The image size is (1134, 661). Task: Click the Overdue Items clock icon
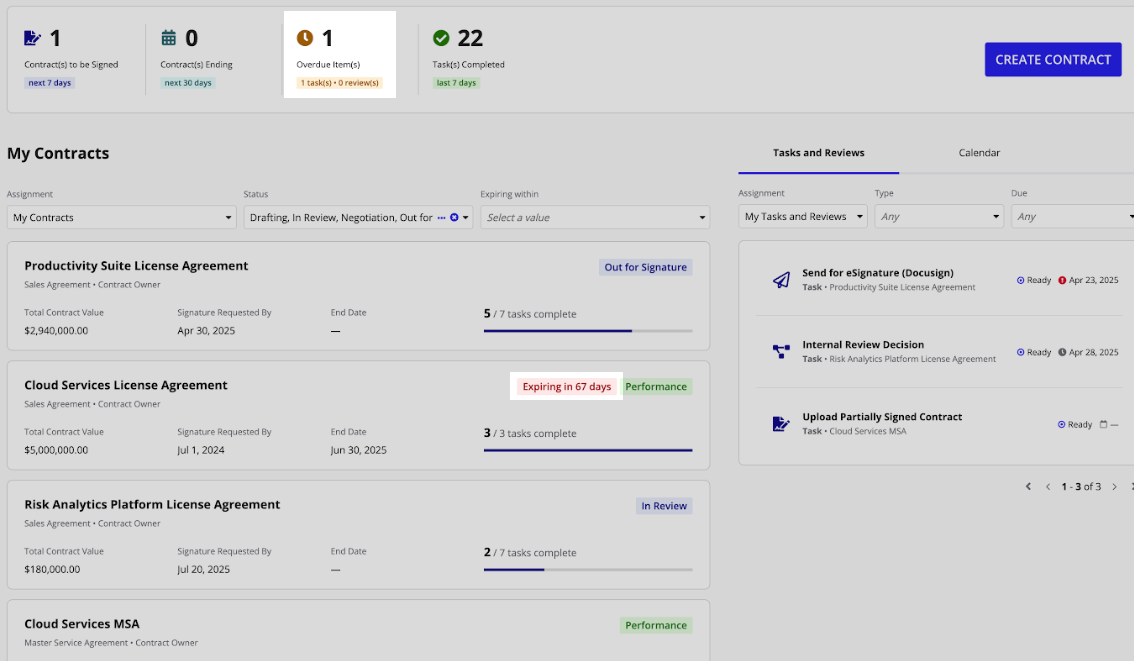305,38
